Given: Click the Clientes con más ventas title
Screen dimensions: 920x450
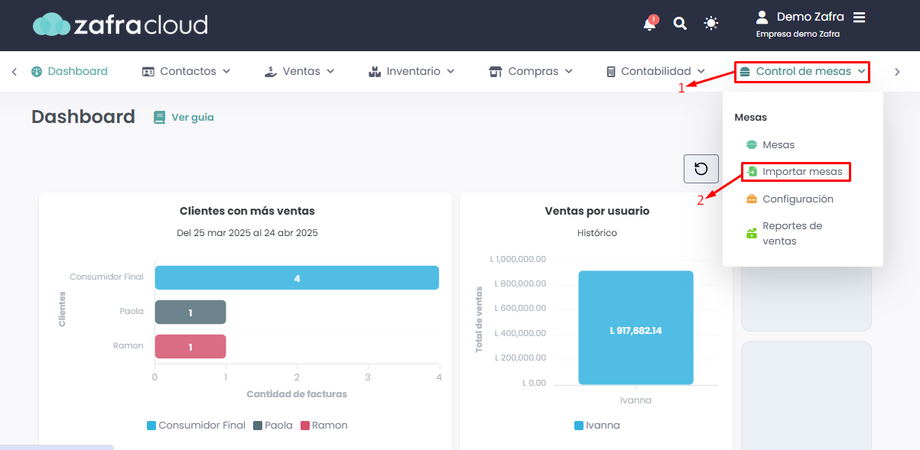Looking at the screenshot, I should [x=247, y=211].
